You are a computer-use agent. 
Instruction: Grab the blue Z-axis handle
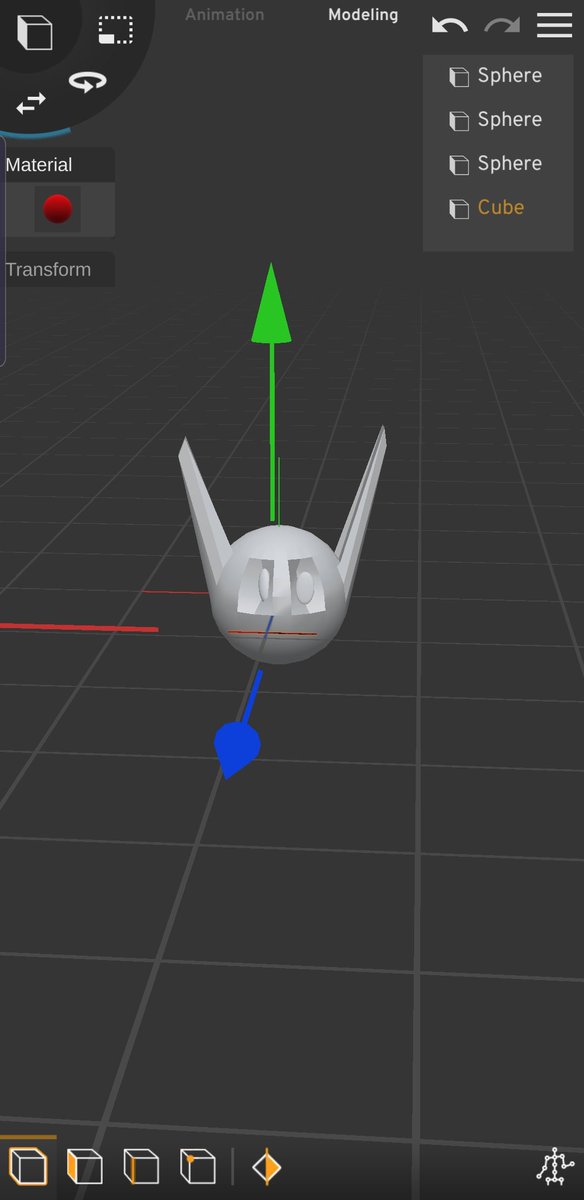(x=237, y=748)
